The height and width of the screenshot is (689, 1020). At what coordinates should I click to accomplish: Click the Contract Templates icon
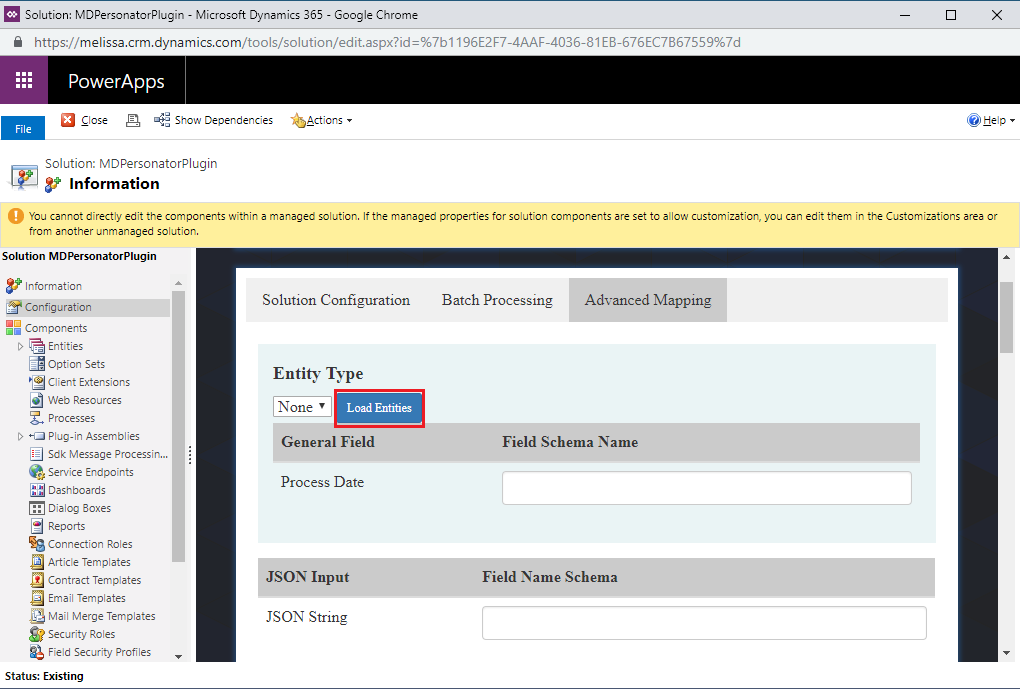pyautogui.click(x=37, y=580)
